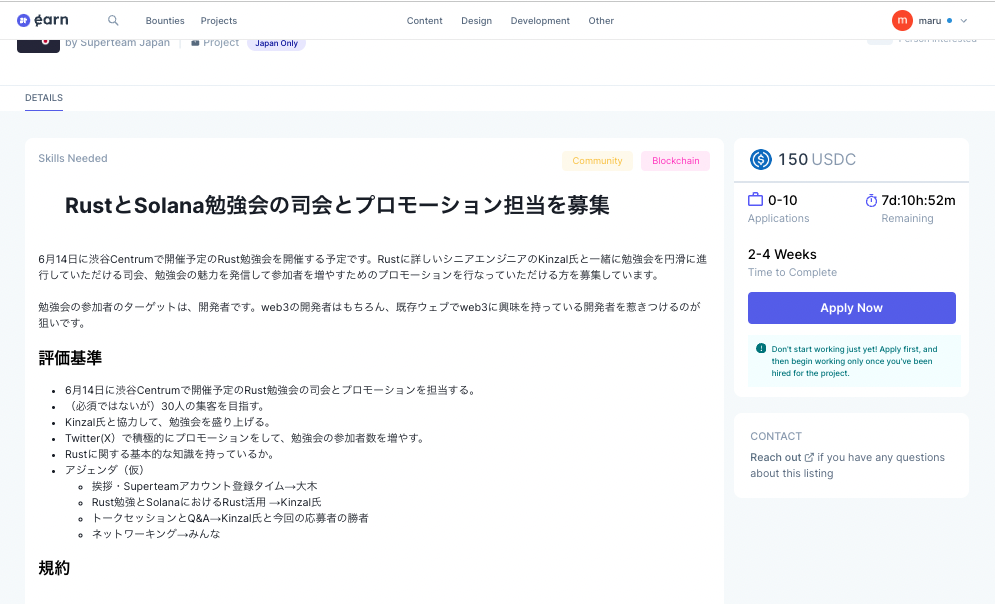Switch to the DETAILS tab

pos(44,98)
